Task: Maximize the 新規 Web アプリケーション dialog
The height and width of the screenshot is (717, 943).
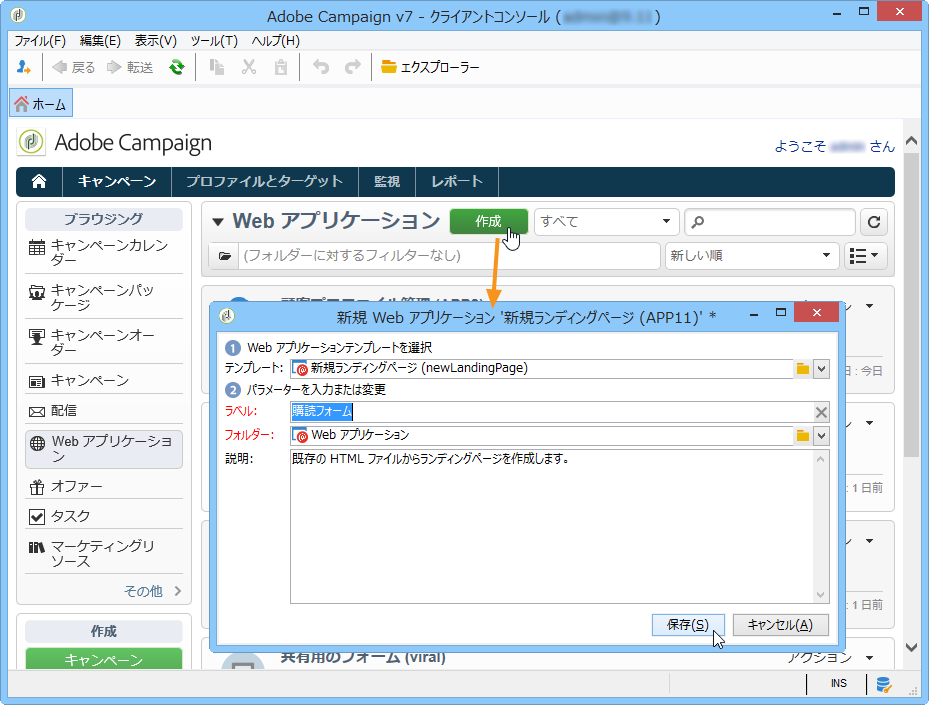Action: coord(781,312)
